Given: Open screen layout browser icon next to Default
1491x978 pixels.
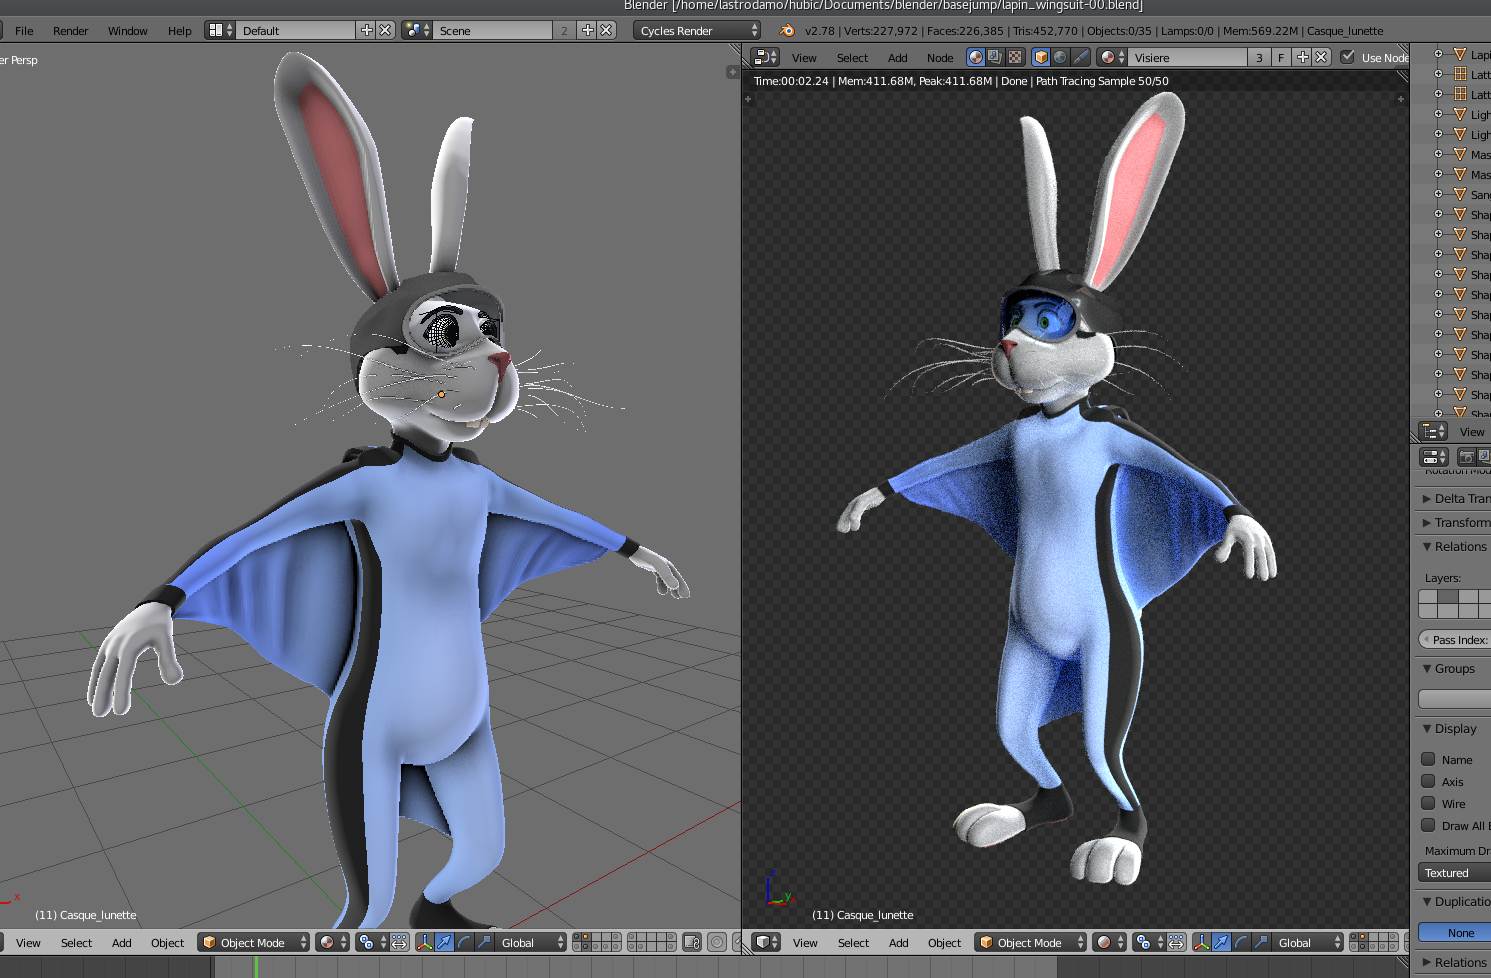Looking at the screenshot, I should [x=220, y=30].
